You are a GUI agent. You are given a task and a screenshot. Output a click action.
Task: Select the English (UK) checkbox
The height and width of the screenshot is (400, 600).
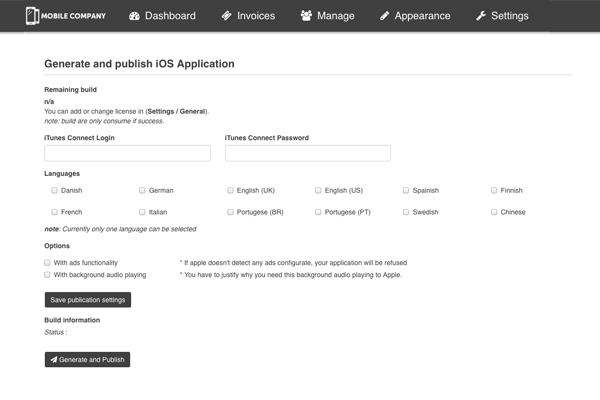tap(230, 190)
